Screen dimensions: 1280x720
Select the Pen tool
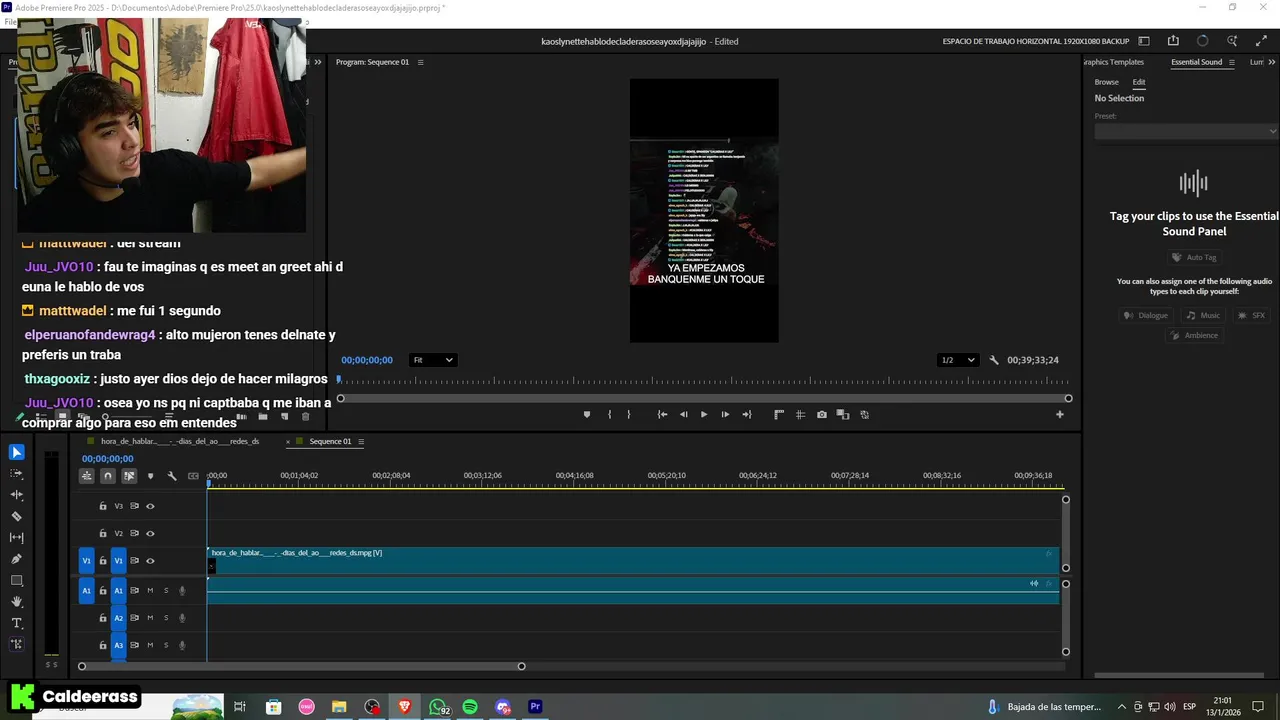(x=16, y=559)
